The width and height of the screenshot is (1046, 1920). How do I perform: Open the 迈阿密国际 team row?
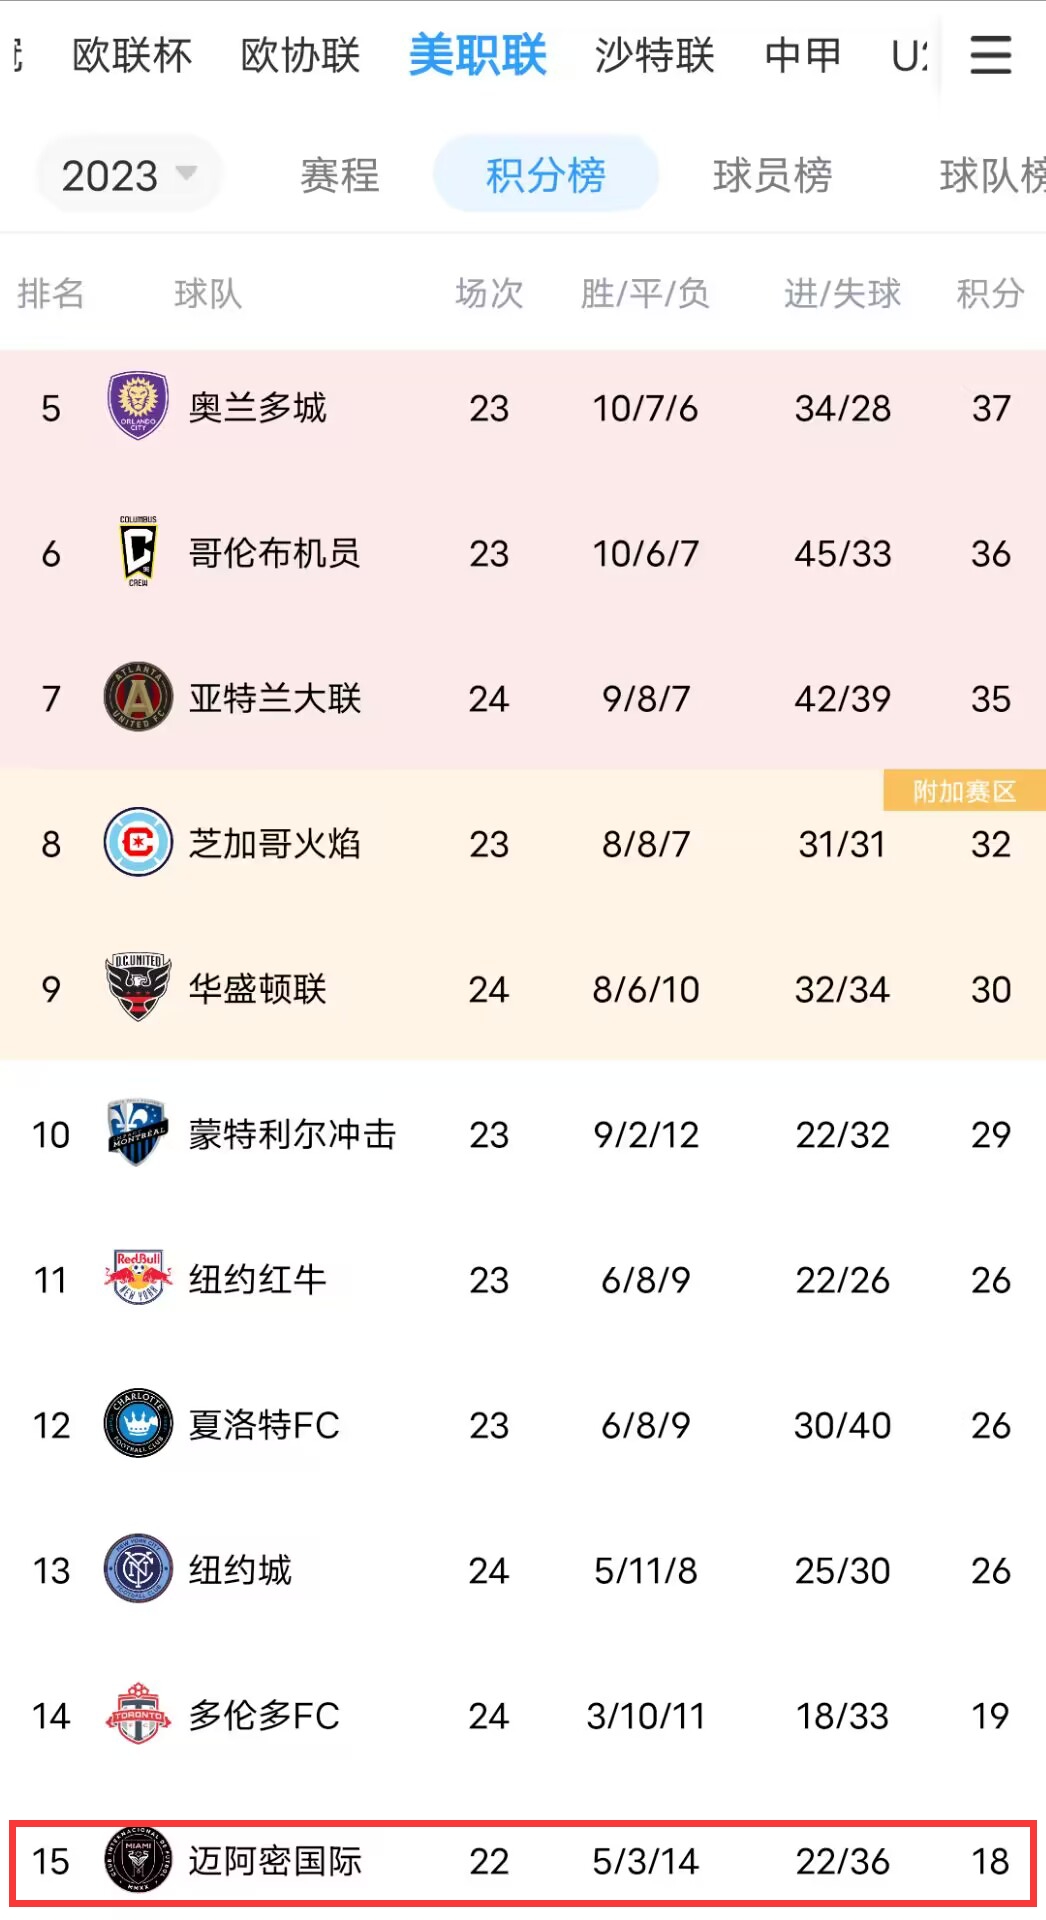point(523,1860)
